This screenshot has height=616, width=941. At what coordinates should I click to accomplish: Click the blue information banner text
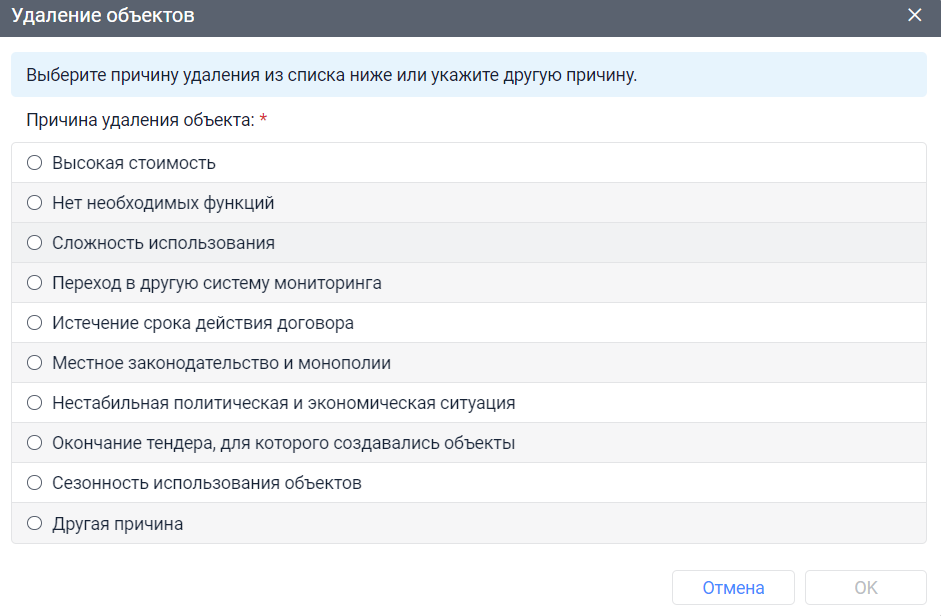[x=330, y=74]
